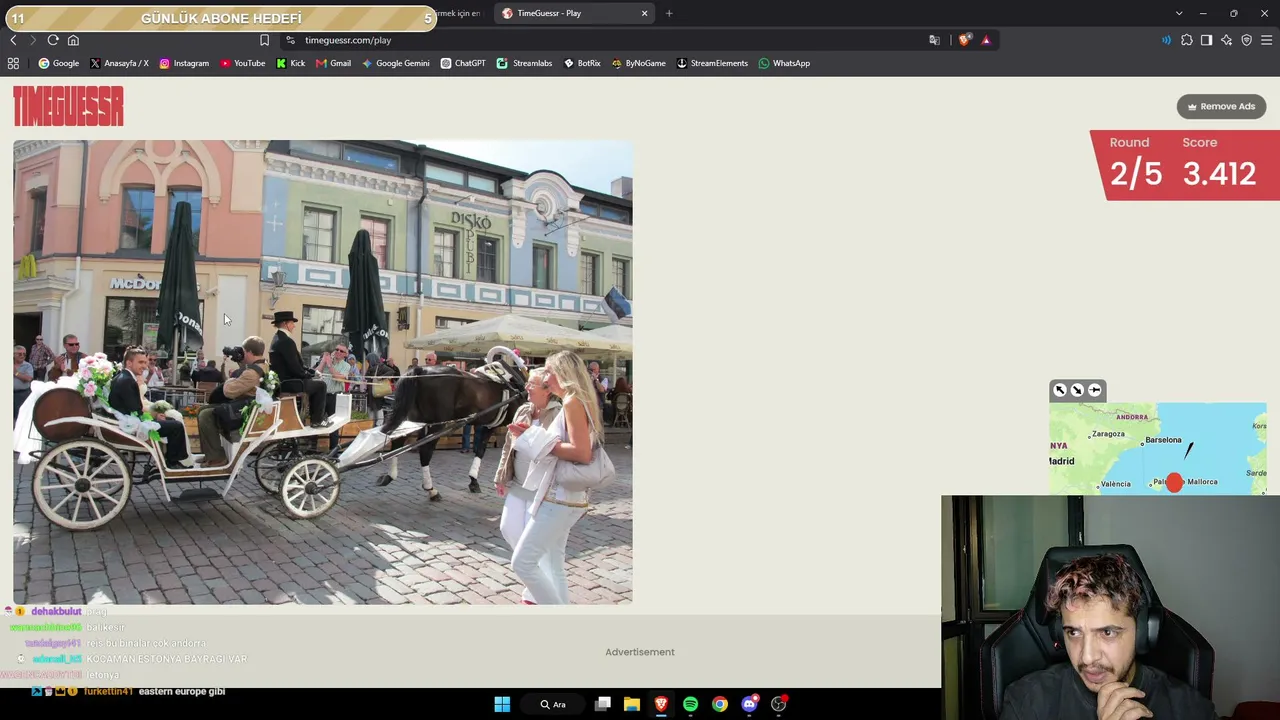The image size is (1280, 720).
Task: Open the browser home page
Action: [73, 40]
